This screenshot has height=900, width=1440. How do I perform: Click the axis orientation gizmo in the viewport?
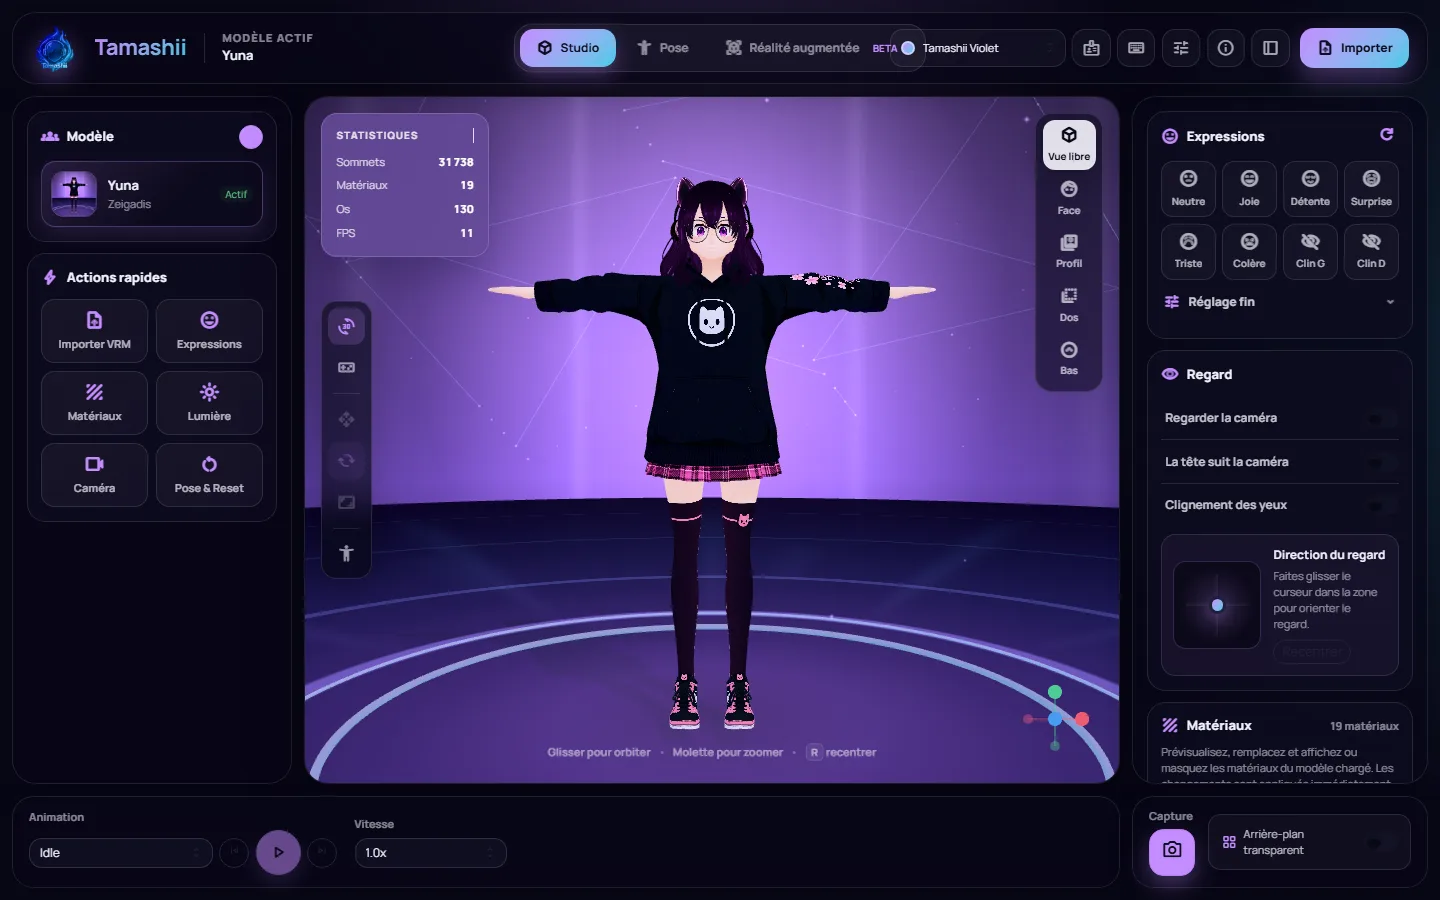(x=1055, y=718)
